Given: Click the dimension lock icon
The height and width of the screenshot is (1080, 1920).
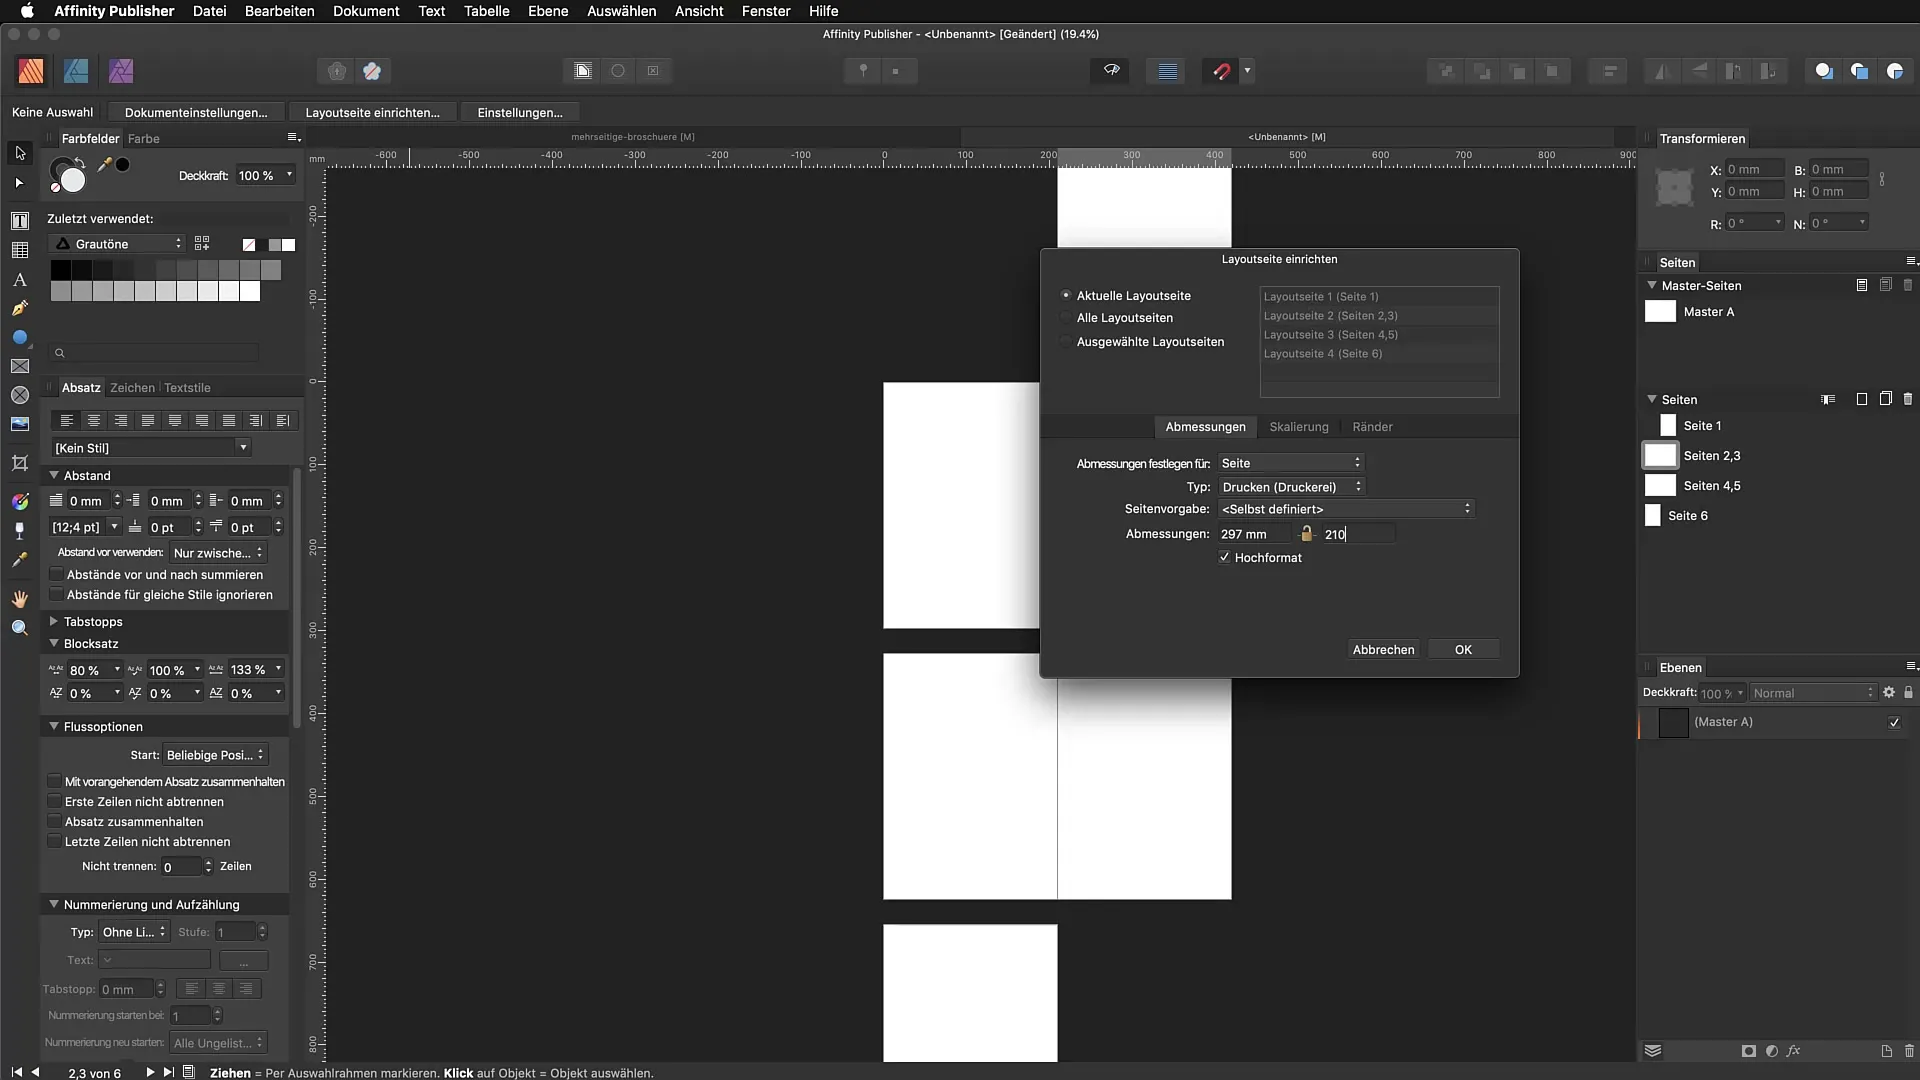Looking at the screenshot, I should pyautogui.click(x=1306, y=534).
